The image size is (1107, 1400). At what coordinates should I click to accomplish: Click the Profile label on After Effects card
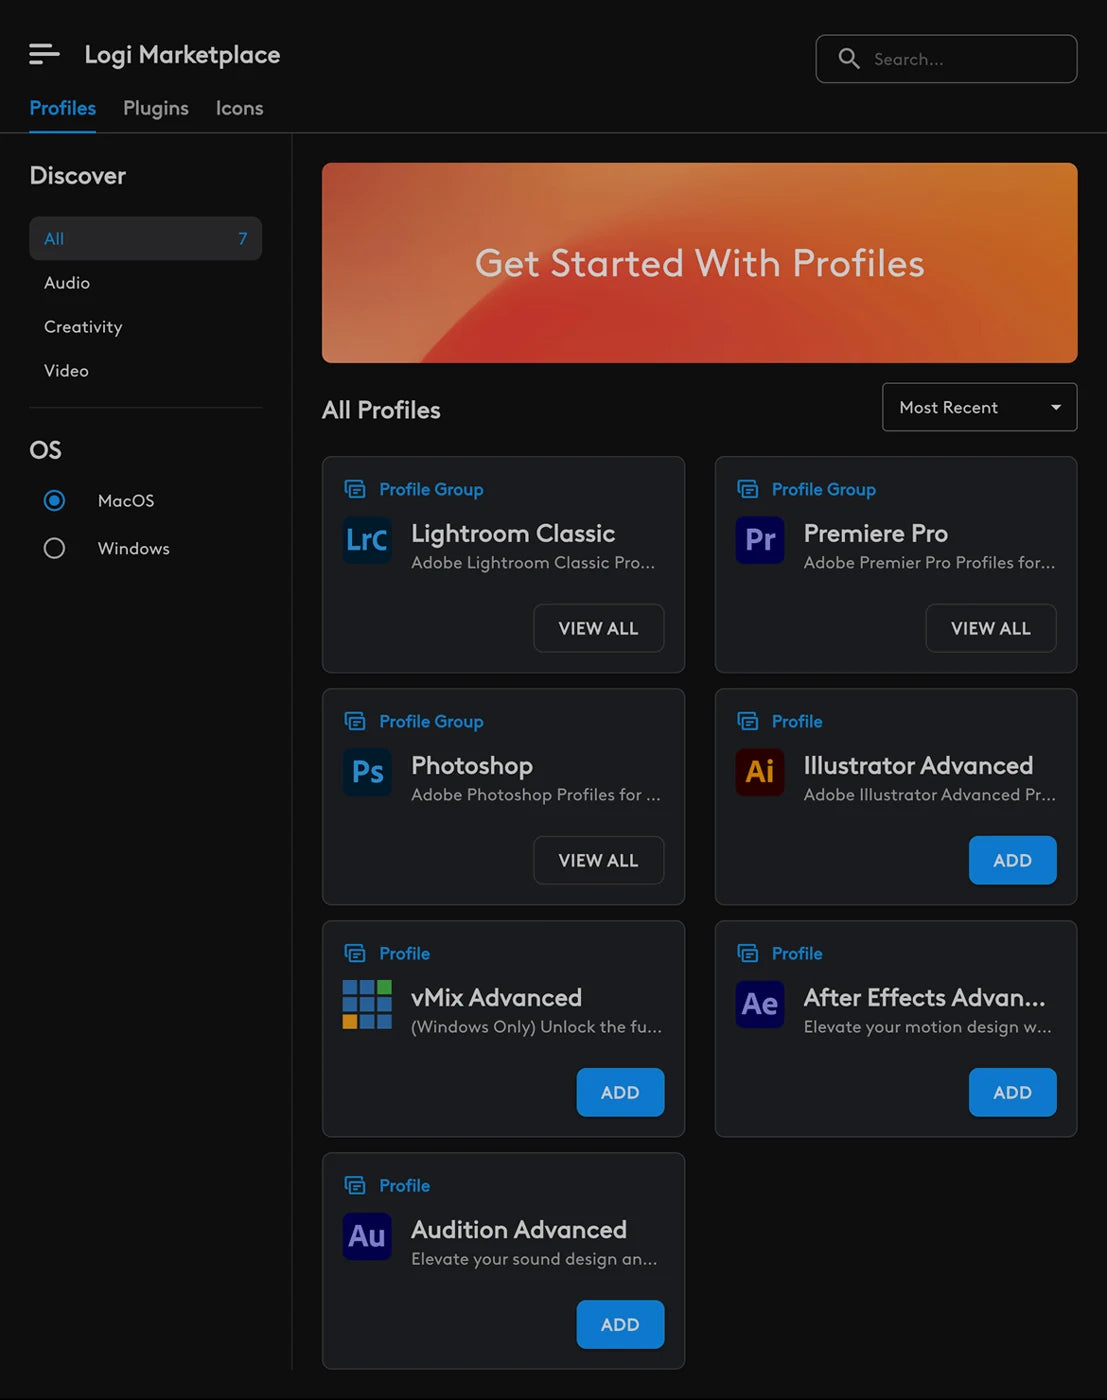pyautogui.click(x=797, y=953)
